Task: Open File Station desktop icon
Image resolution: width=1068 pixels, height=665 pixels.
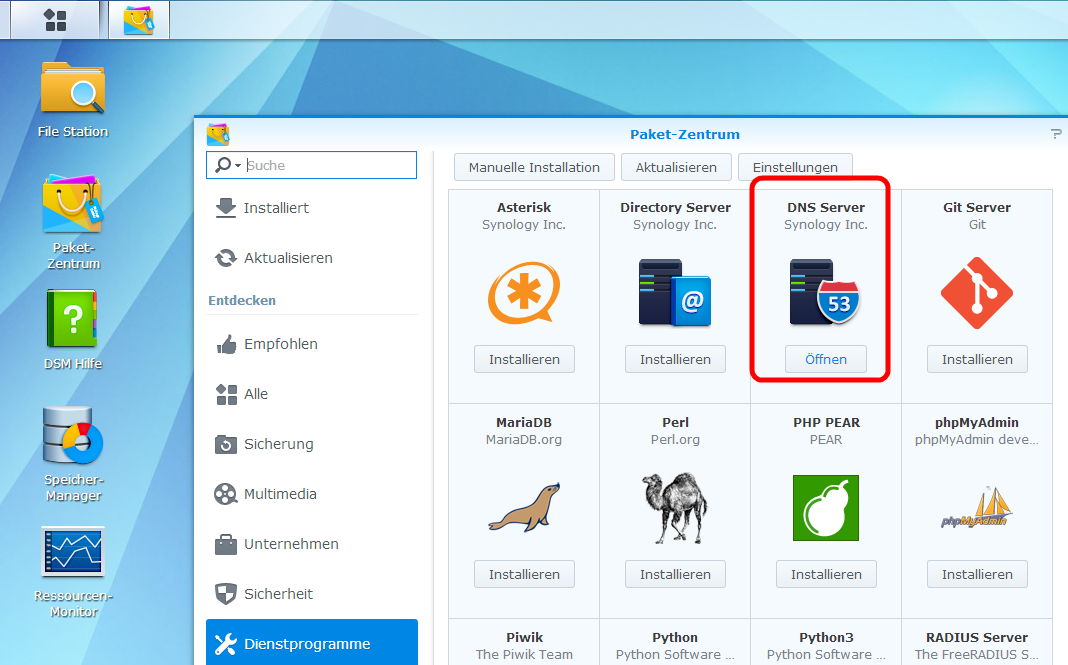Action: (x=73, y=89)
